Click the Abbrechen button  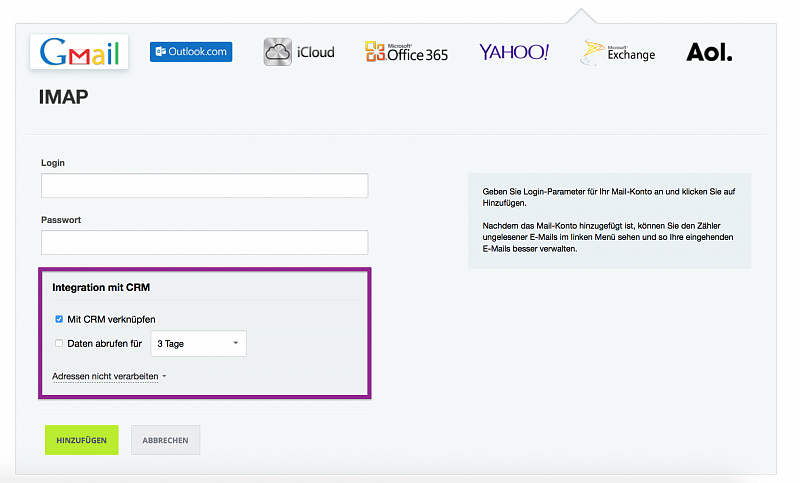(x=165, y=440)
